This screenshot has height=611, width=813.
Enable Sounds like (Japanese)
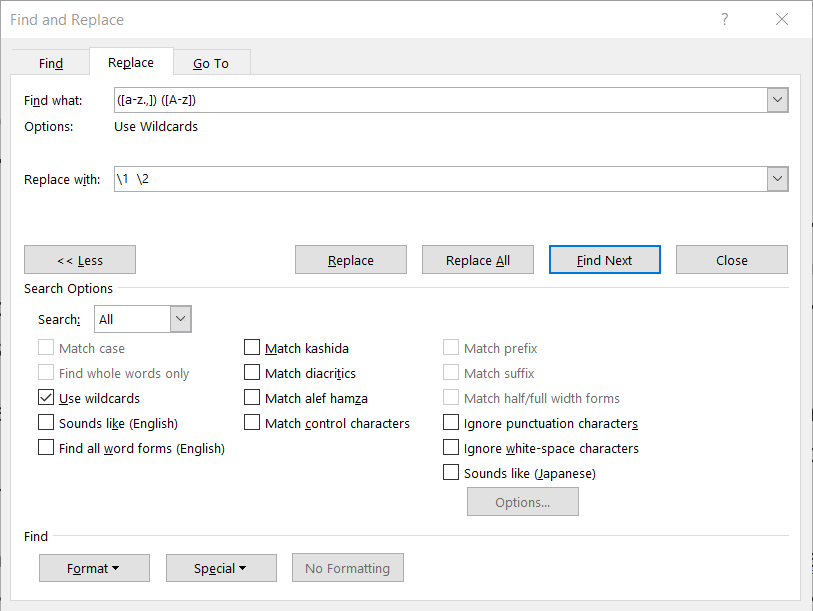451,472
